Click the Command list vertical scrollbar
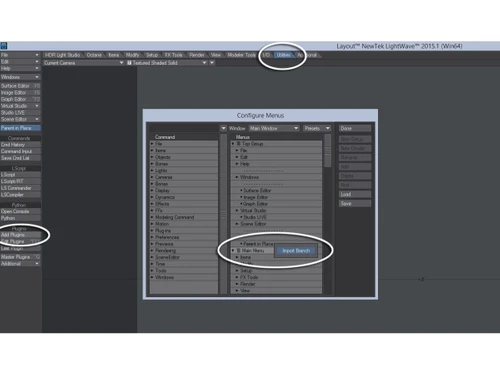The height and width of the screenshot is (375, 500). (x=223, y=214)
